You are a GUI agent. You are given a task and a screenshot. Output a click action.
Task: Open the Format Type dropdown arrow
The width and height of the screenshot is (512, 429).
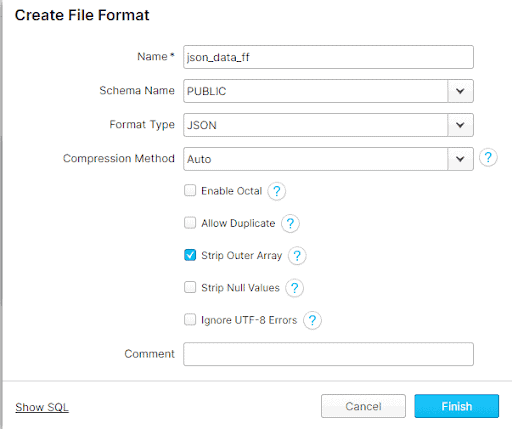click(460, 125)
